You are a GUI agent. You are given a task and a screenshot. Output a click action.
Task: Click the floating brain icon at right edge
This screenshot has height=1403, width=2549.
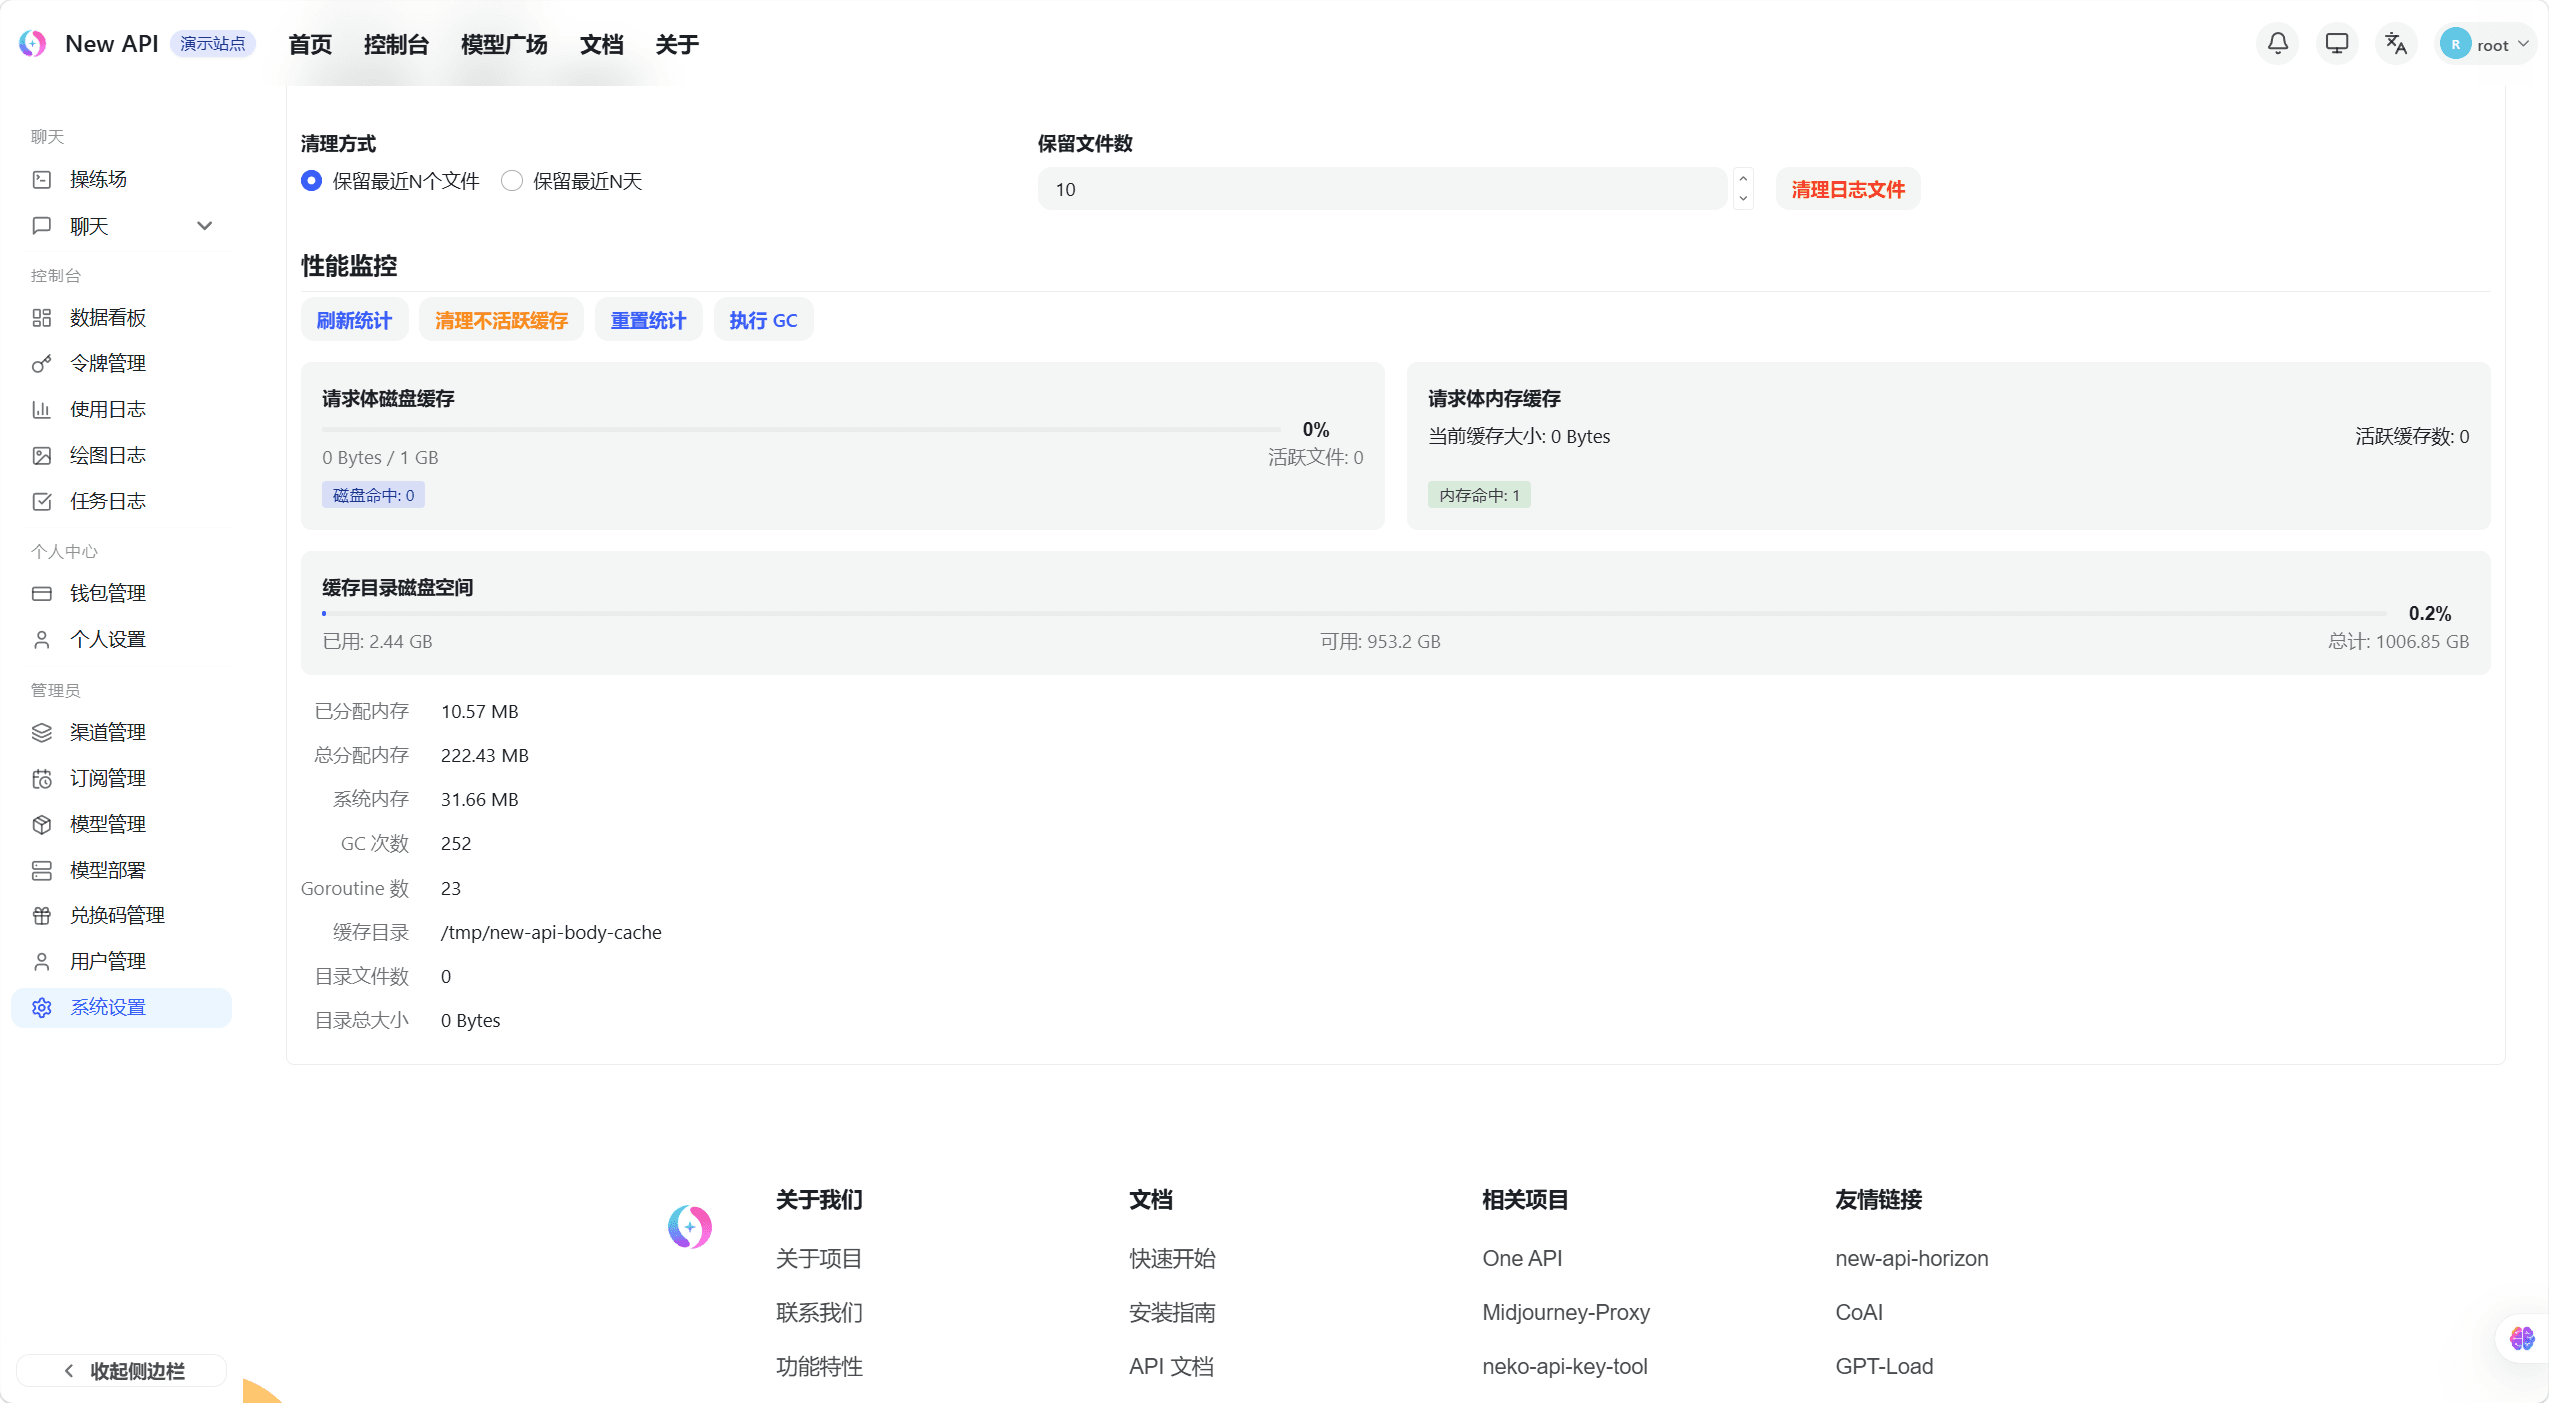[2521, 1338]
